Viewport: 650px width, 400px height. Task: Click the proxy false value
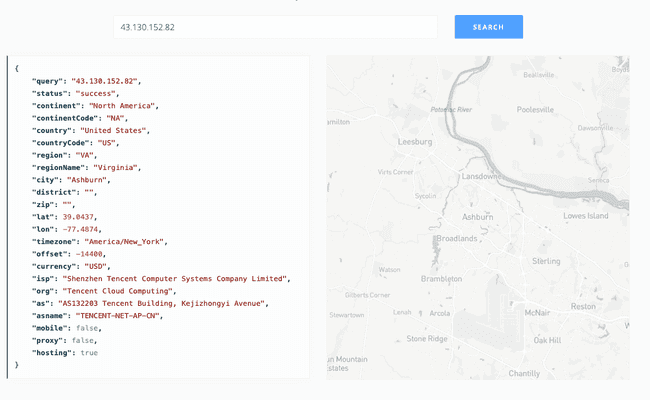click(82, 340)
